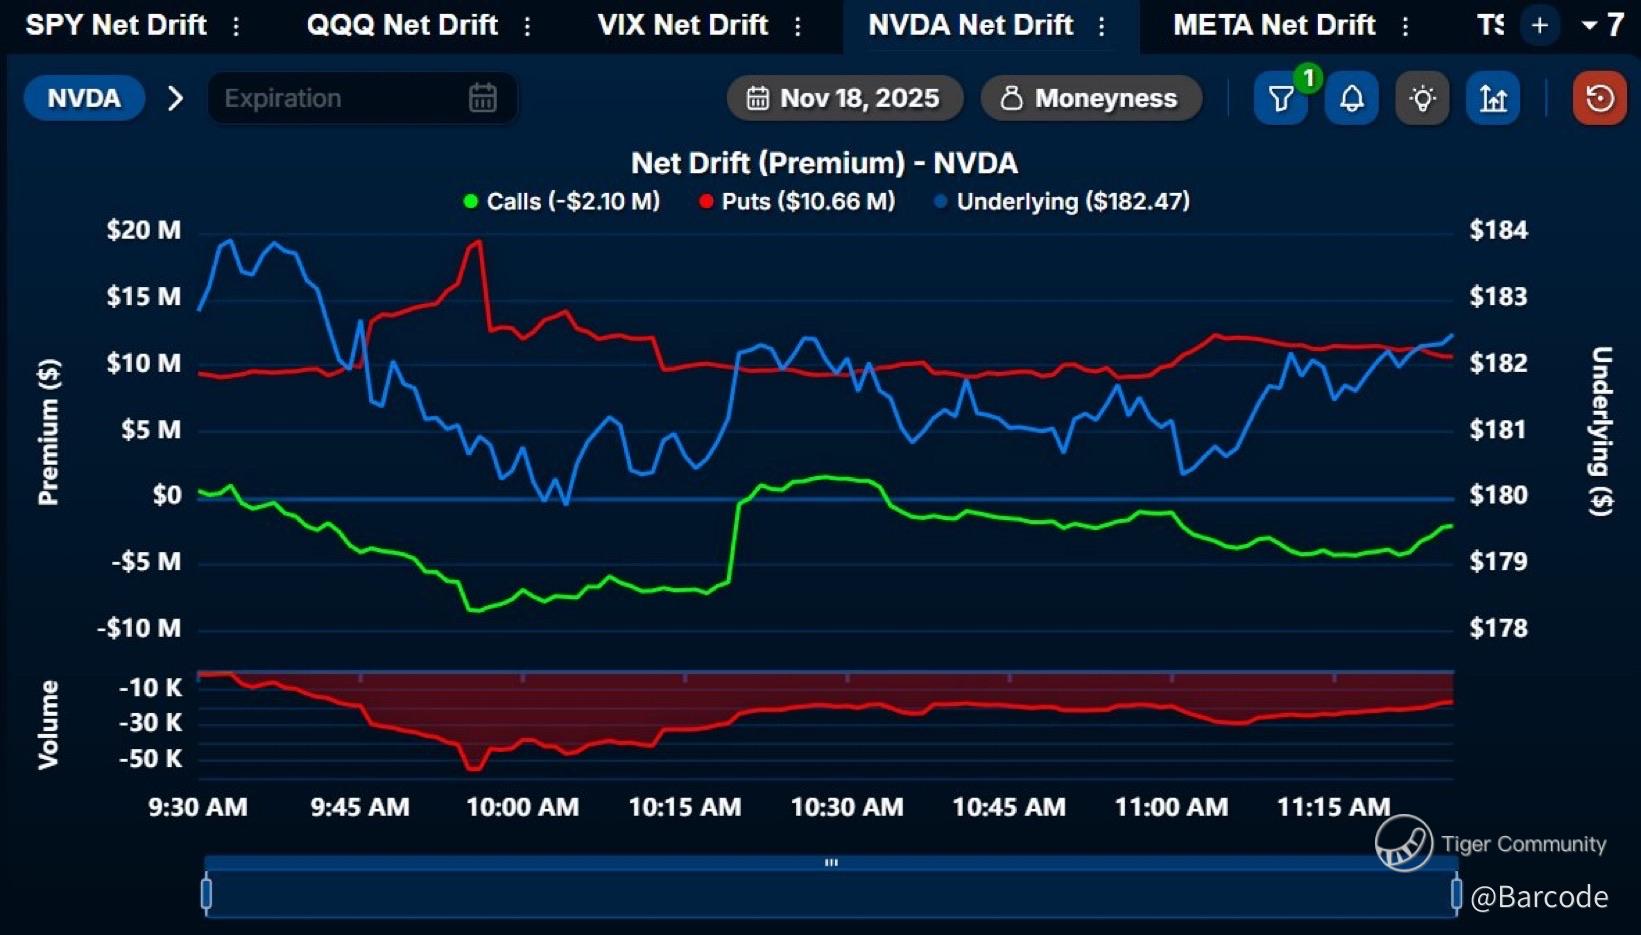Open NVDA Net Drift tab options menu
The image size is (1641, 935).
tap(1102, 26)
